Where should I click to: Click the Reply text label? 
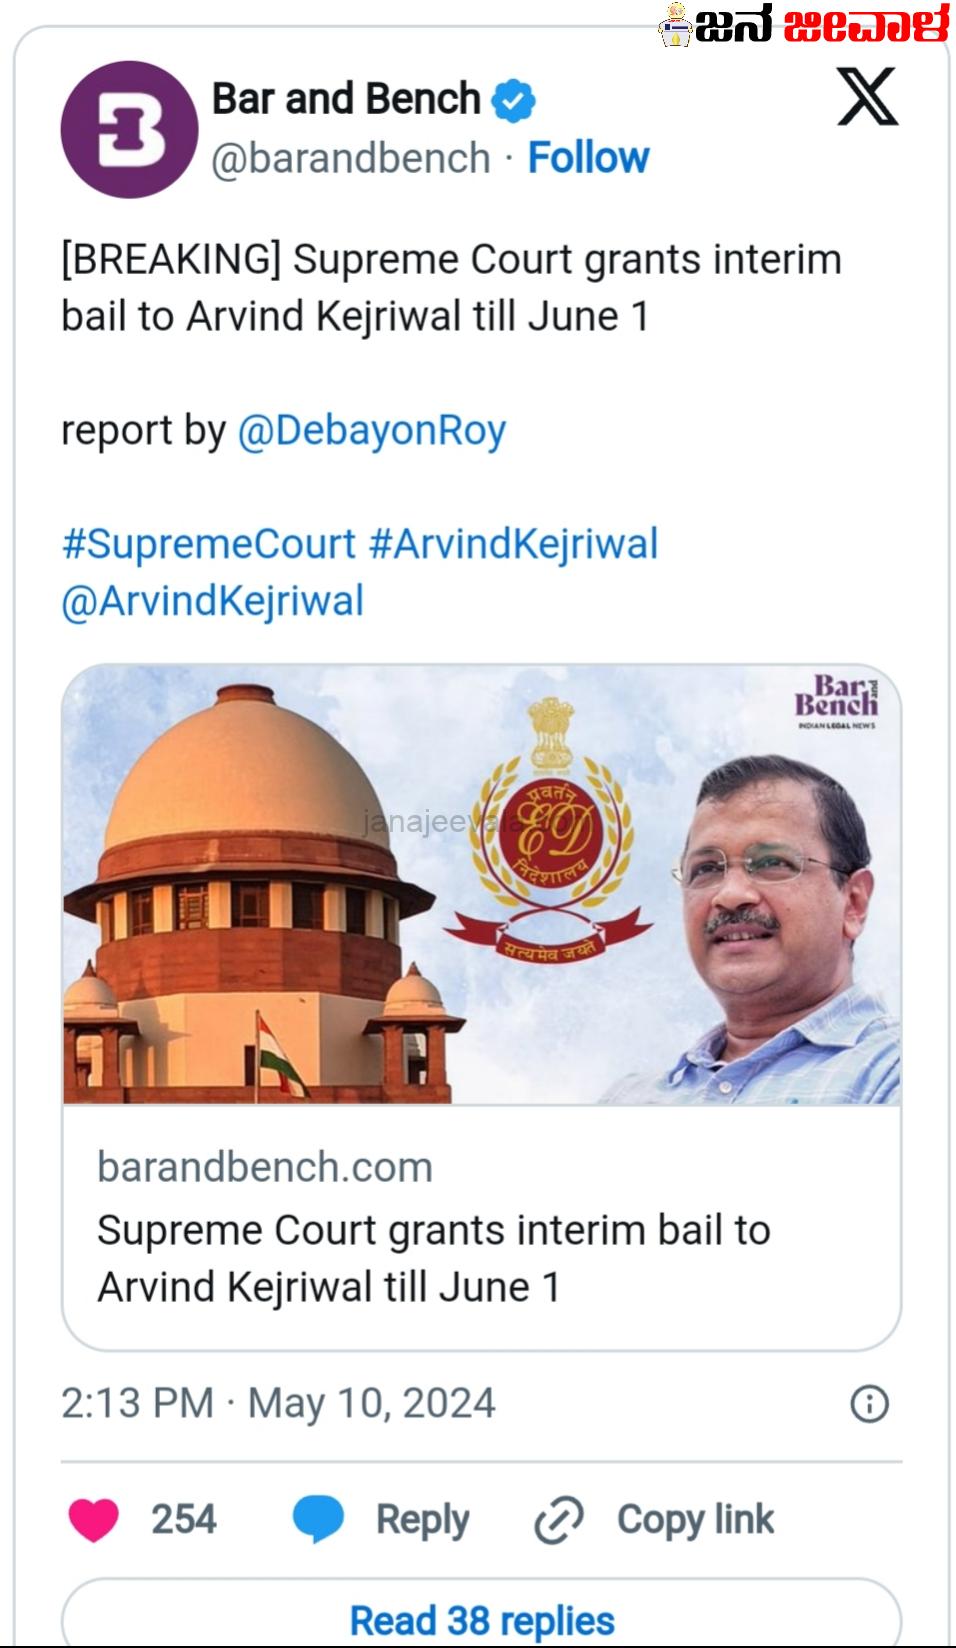(422, 1520)
